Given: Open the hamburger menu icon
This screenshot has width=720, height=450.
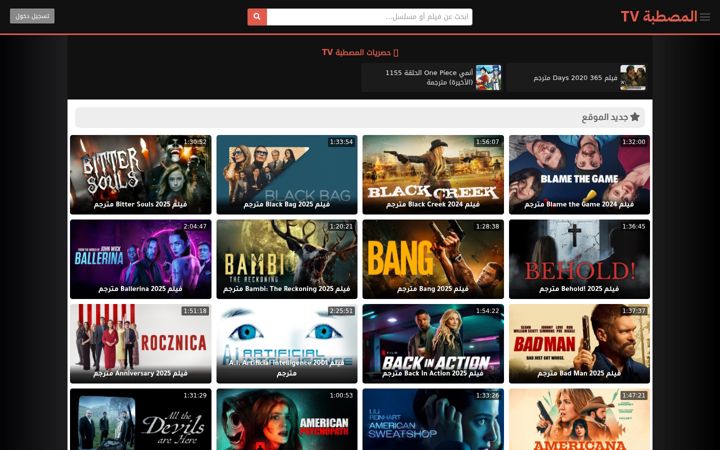Looking at the screenshot, I should click(x=705, y=17).
